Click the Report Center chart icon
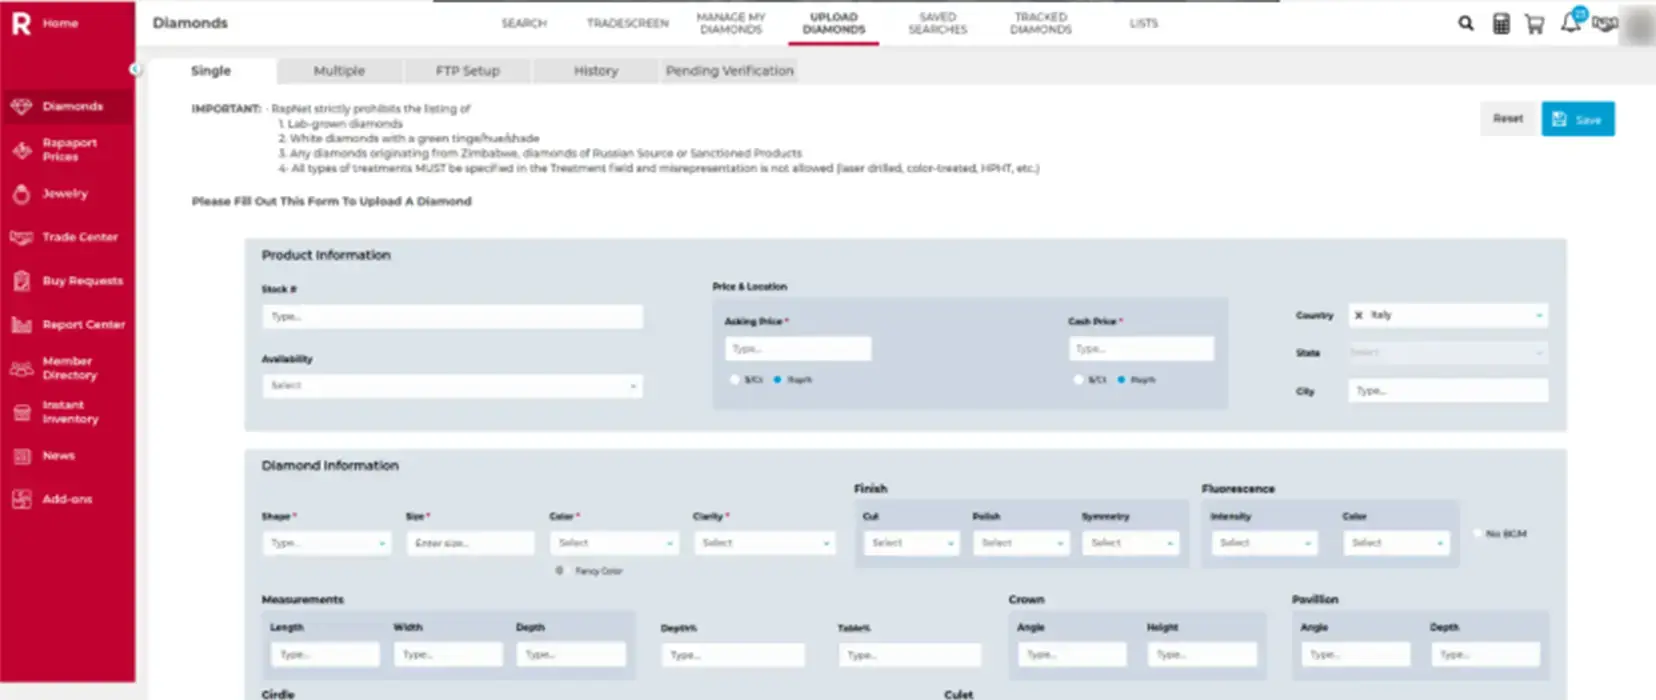1656x700 pixels. tap(21, 325)
